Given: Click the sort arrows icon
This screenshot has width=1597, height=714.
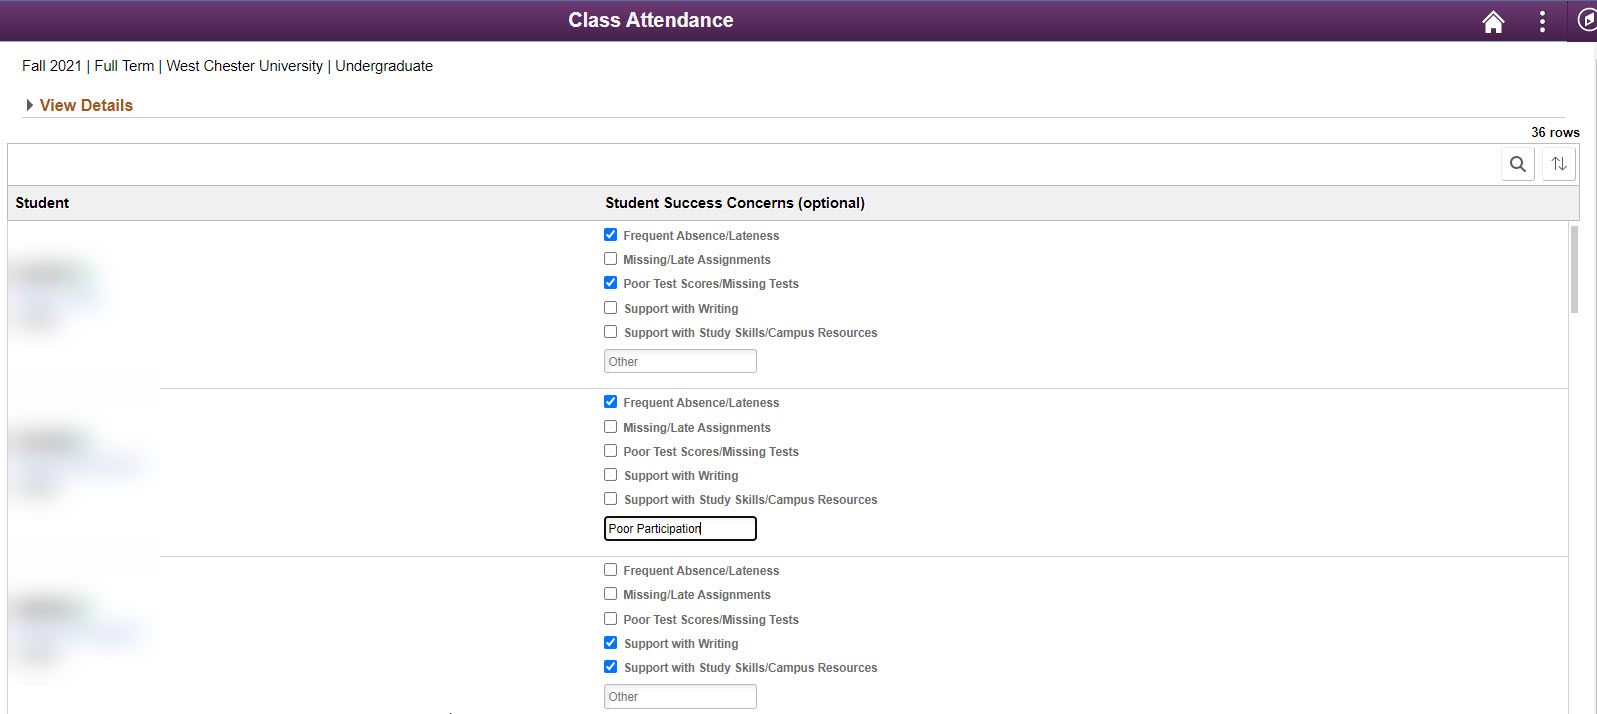Looking at the screenshot, I should 1558,164.
